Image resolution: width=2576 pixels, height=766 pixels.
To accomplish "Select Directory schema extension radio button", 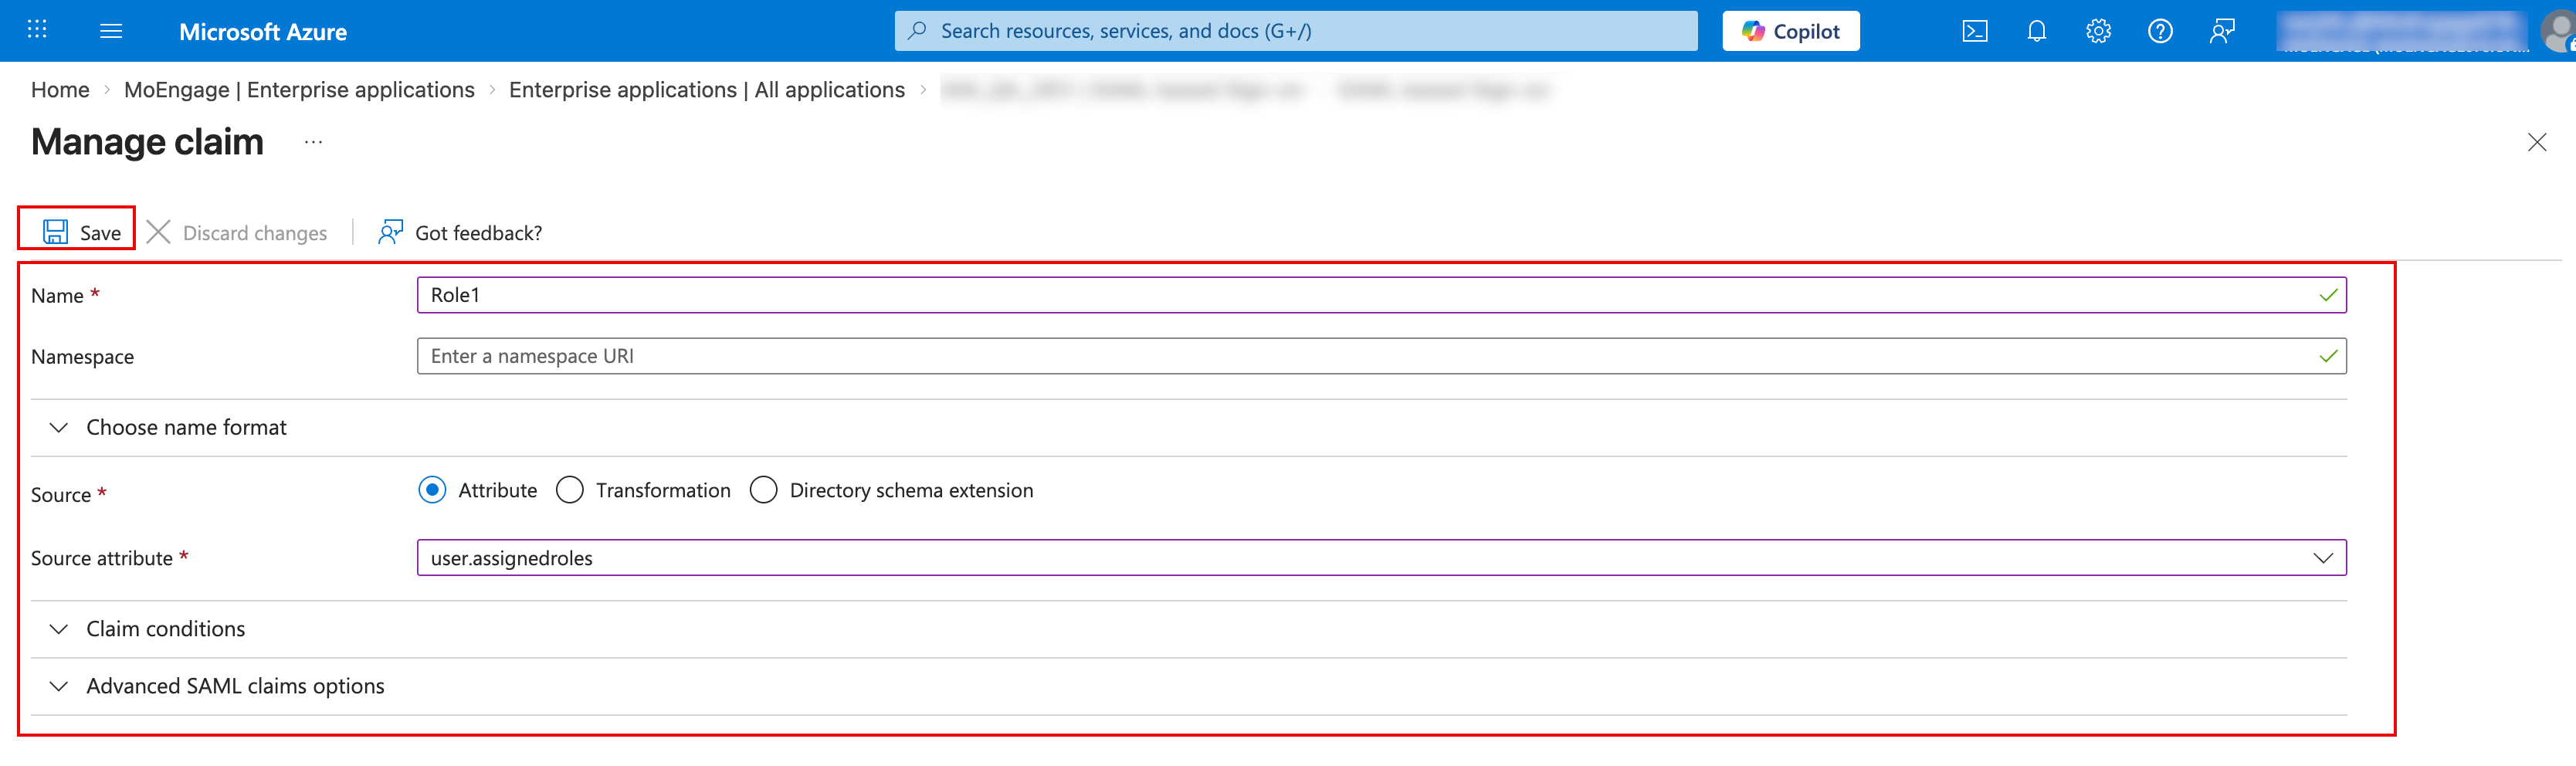I will point(764,490).
